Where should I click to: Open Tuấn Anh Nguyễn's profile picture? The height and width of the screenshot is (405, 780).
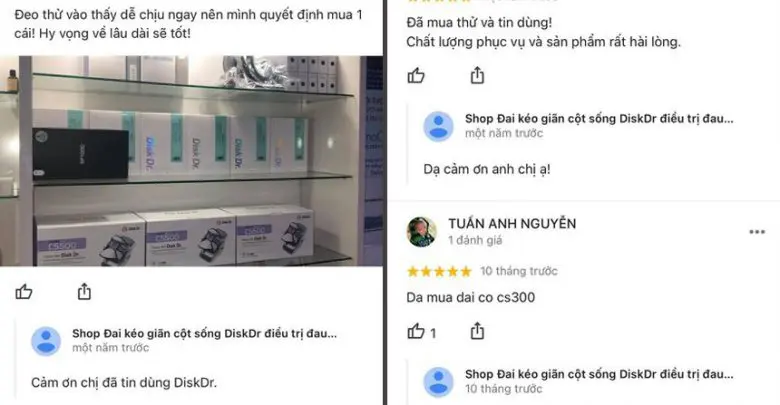pyautogui.click(x=422, y=231)
